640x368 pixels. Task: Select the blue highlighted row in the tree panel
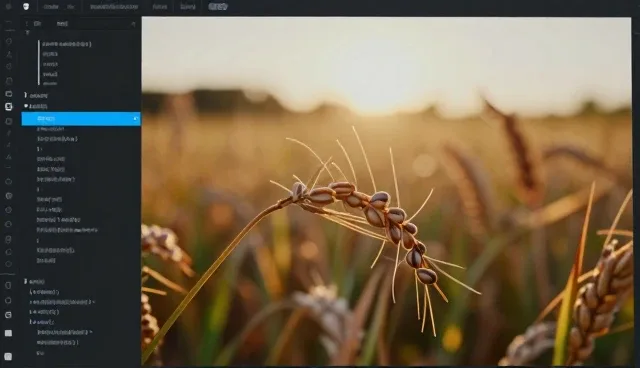click(x=81, y=119)
